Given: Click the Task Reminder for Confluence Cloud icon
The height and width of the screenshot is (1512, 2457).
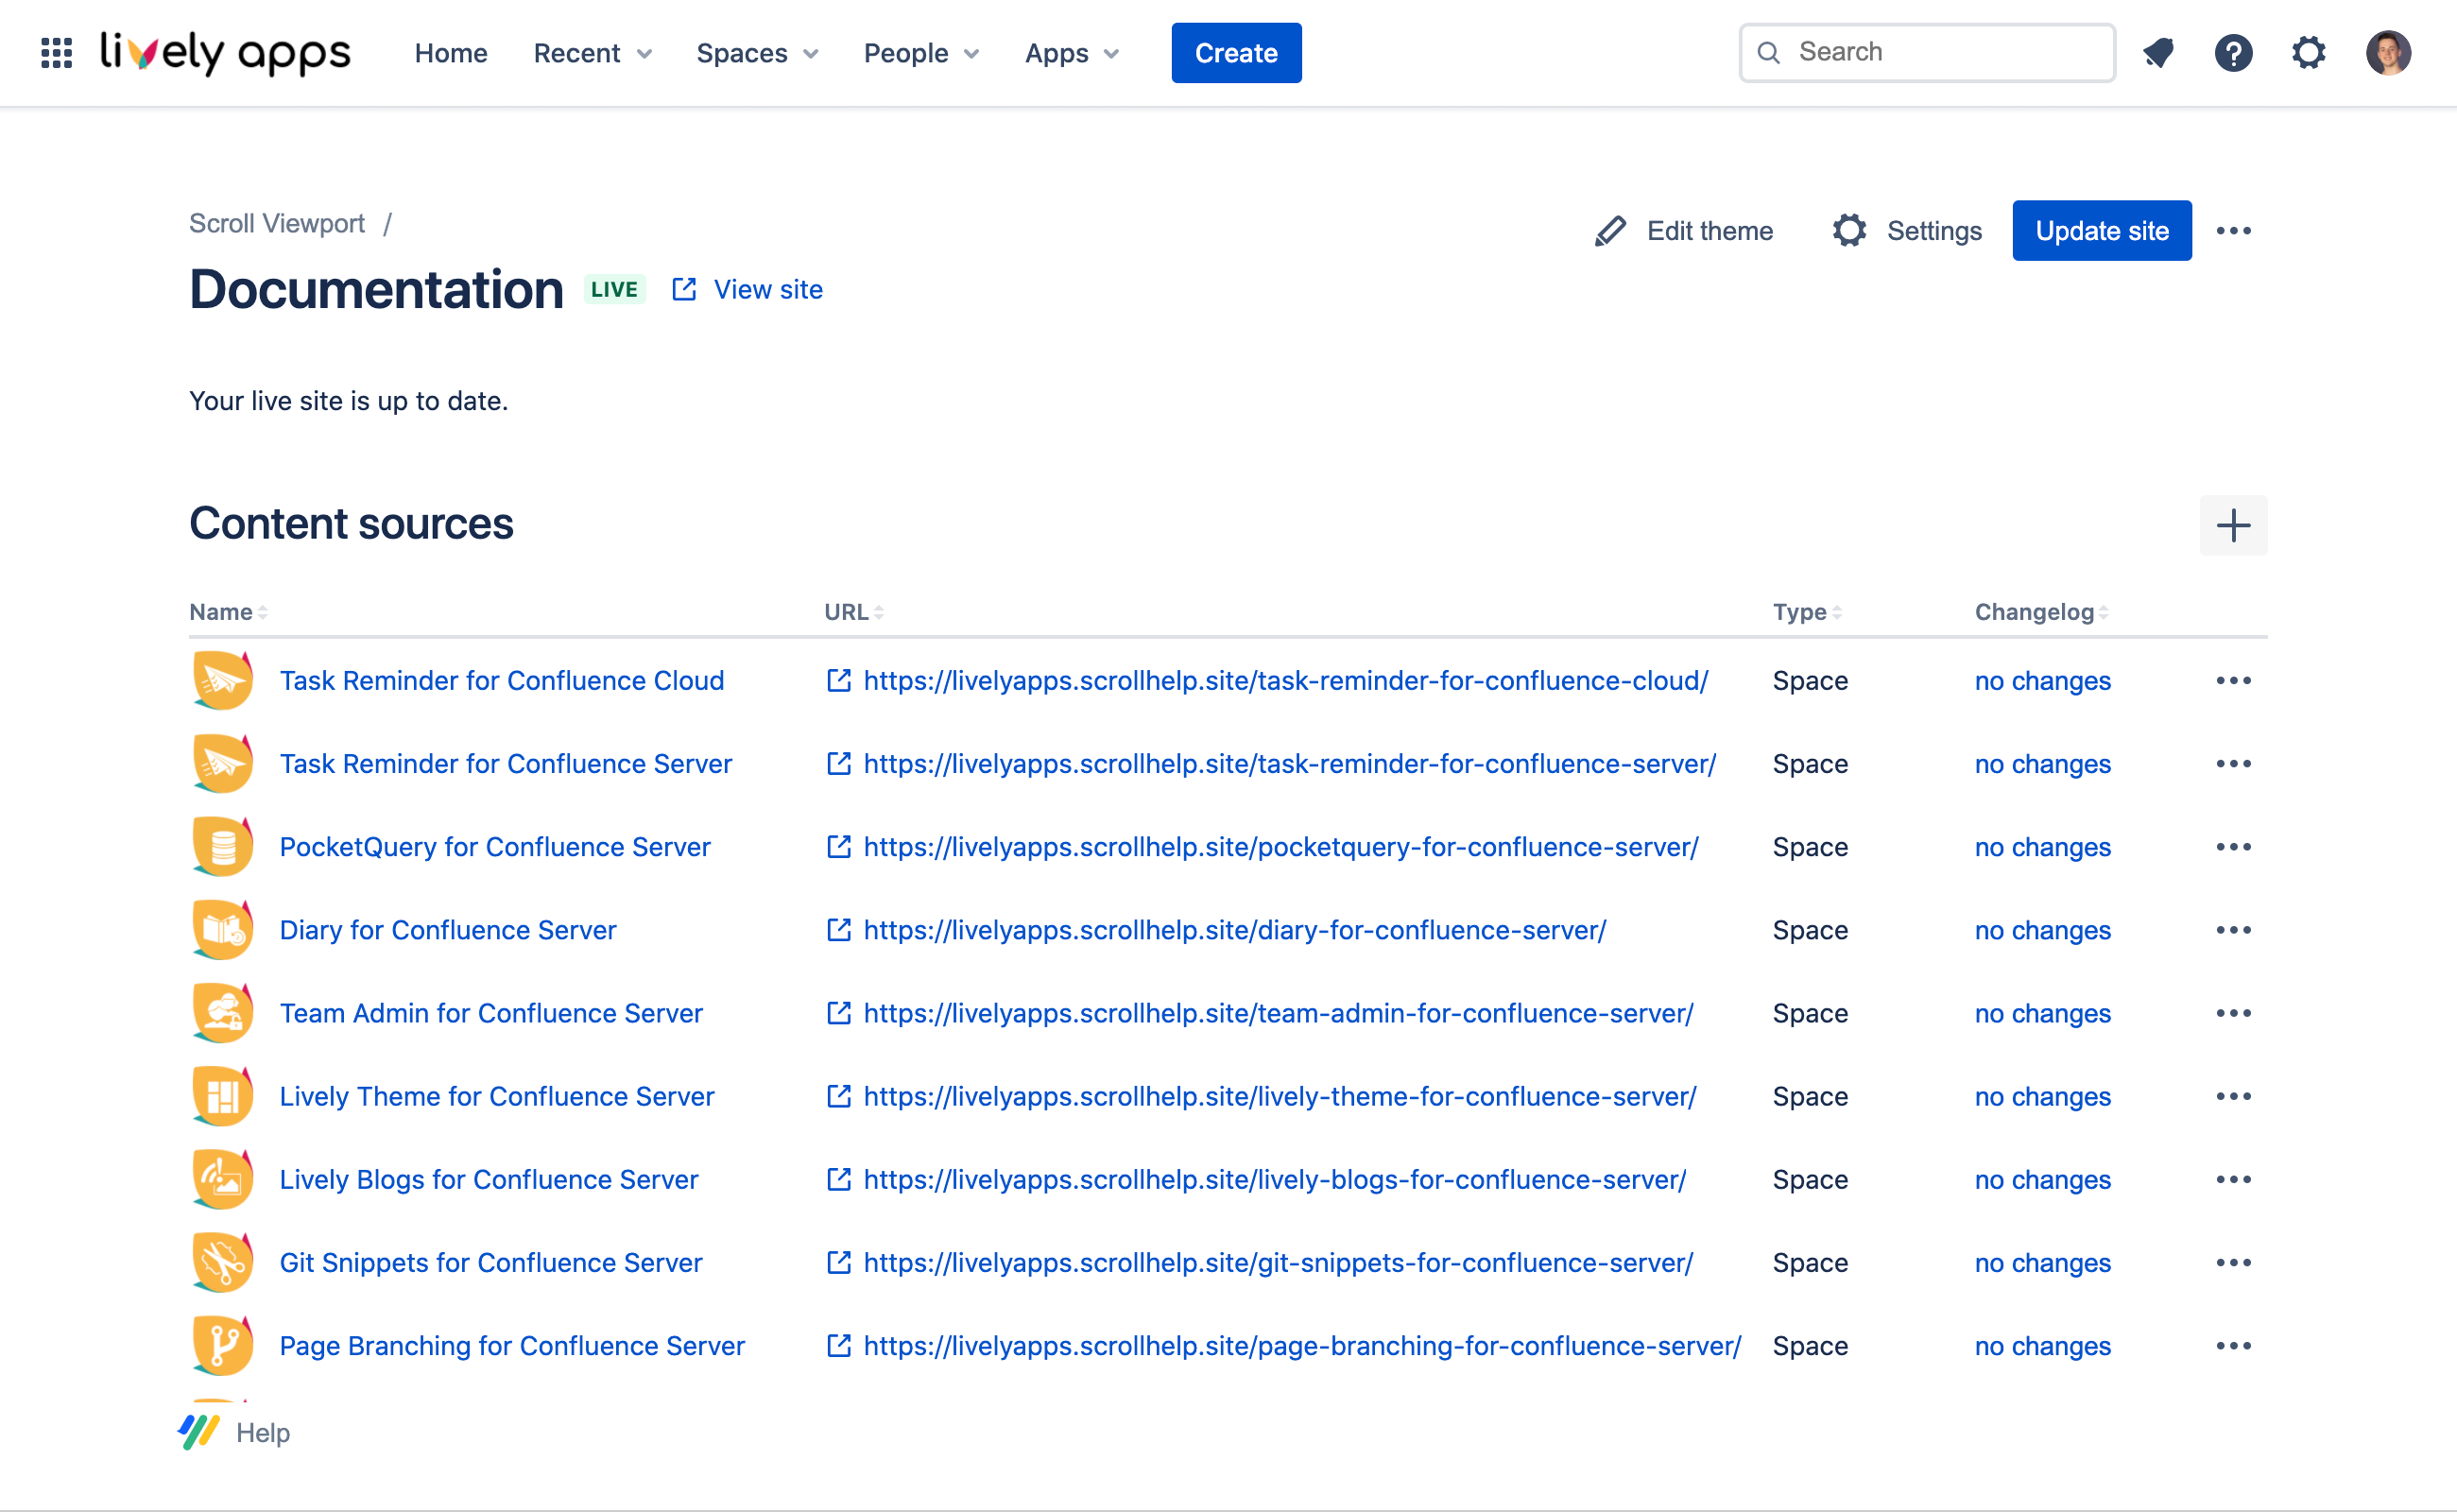Looking at the screenshot, I should 222,680.
